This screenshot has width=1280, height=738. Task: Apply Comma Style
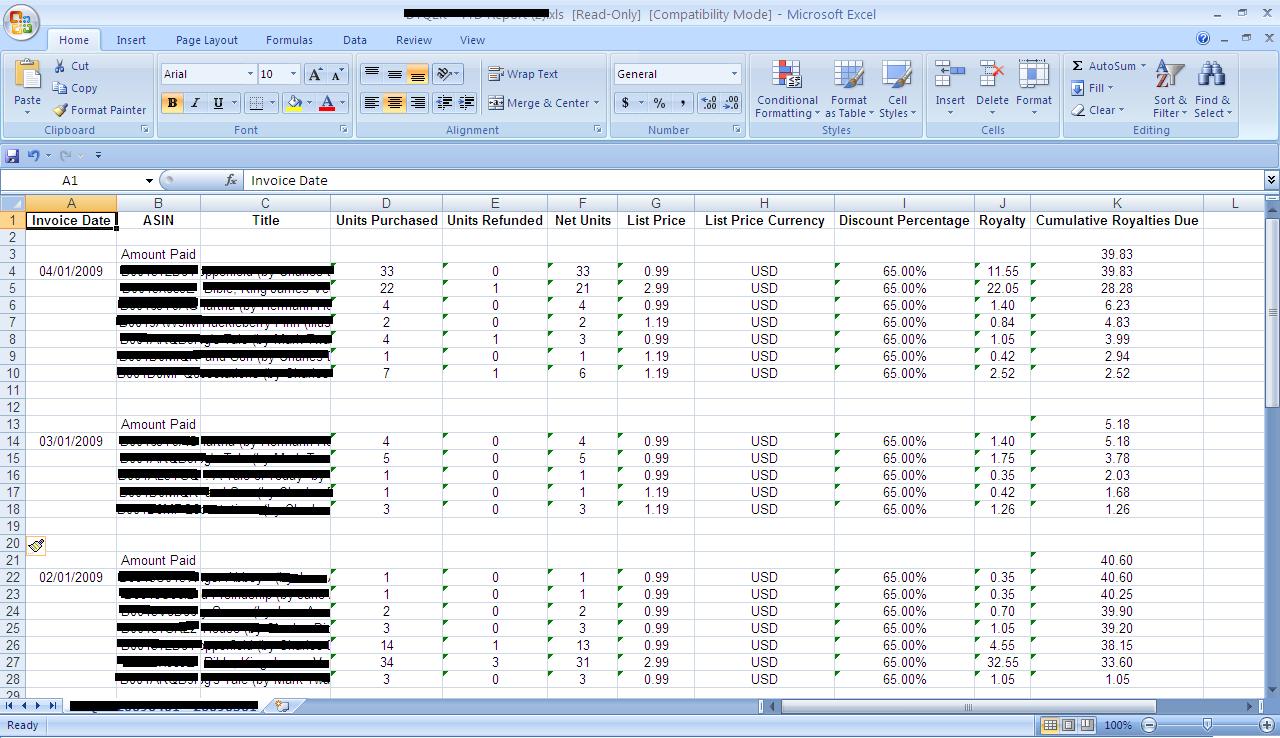(682, 103)
